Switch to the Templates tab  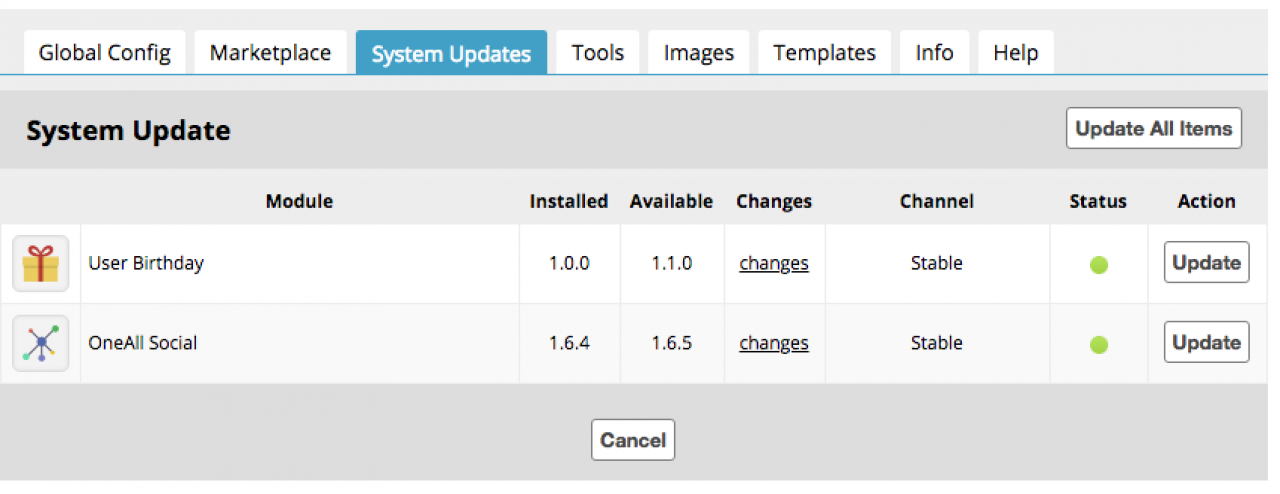[x=824, y=53]
